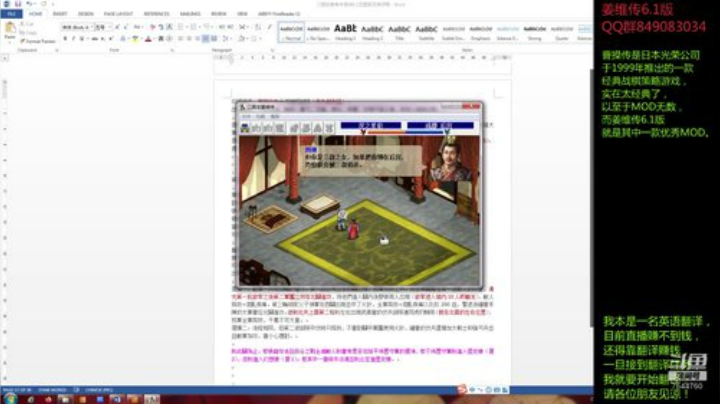Click the Phonetic Guide icon
The image size is (720, 404).
click(161, 28)
